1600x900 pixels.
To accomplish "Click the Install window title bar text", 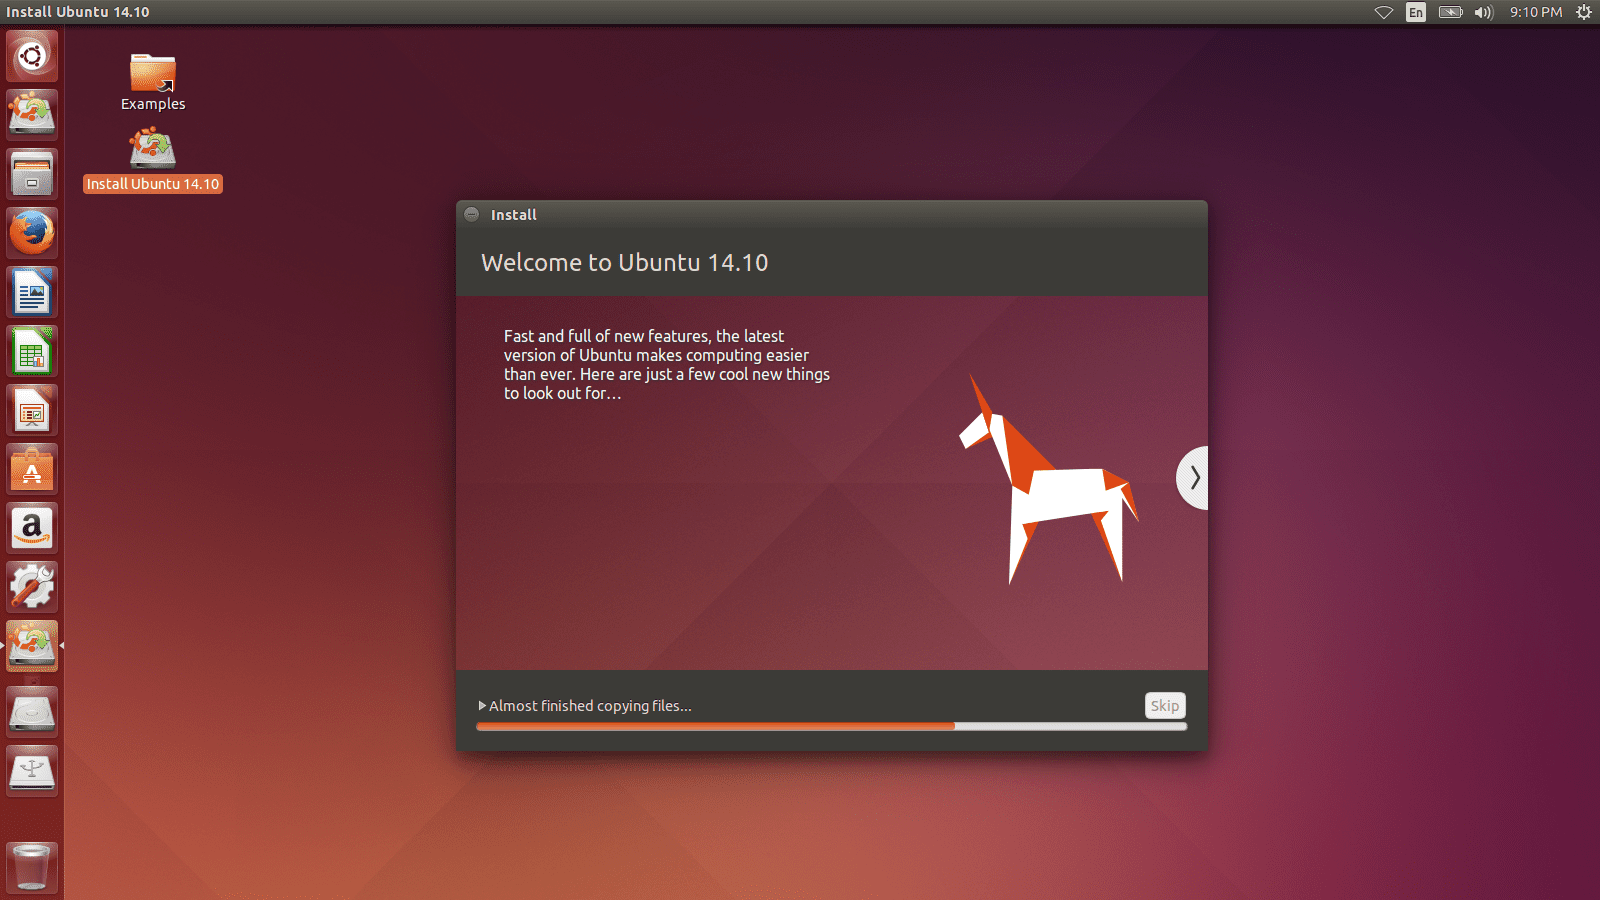I will click(x=514, y=215).
